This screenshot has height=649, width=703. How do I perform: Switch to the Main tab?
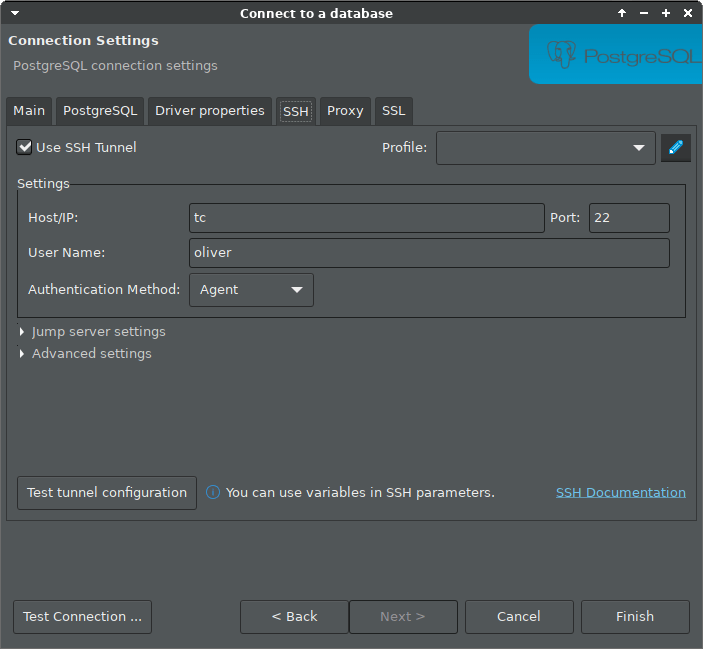pyautogui.click(x=29, y=110)
